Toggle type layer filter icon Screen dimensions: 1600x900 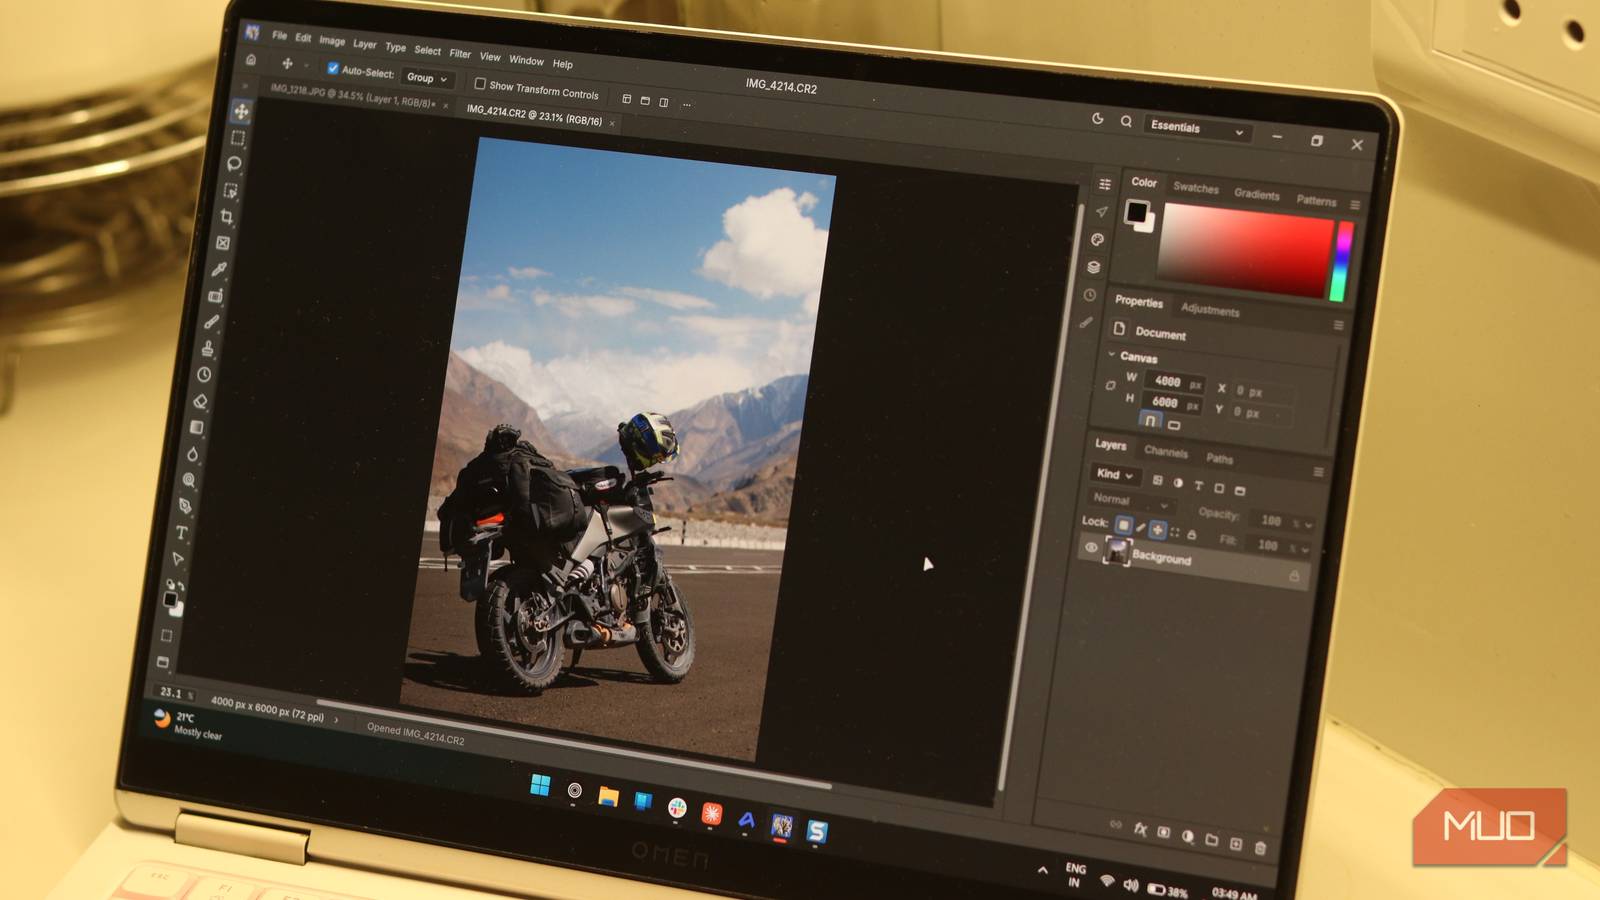point(1199,485)
